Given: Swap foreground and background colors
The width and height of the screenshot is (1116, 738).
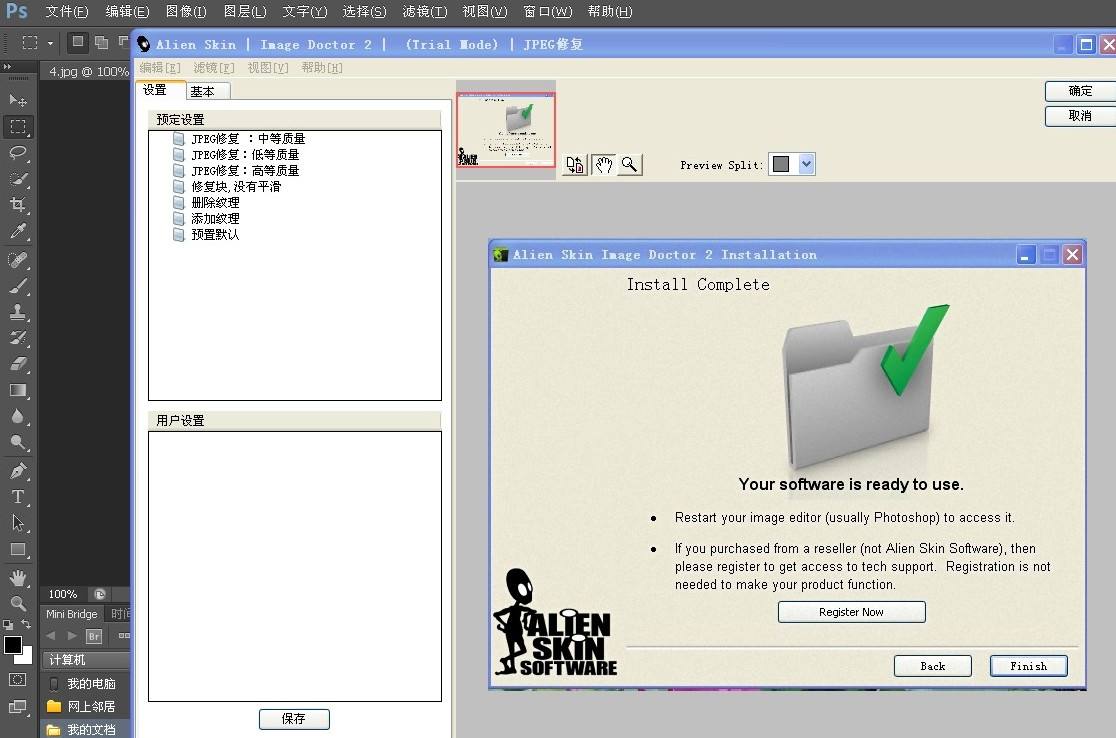Looking at the screenshot, I should click(x=26, y=624).
